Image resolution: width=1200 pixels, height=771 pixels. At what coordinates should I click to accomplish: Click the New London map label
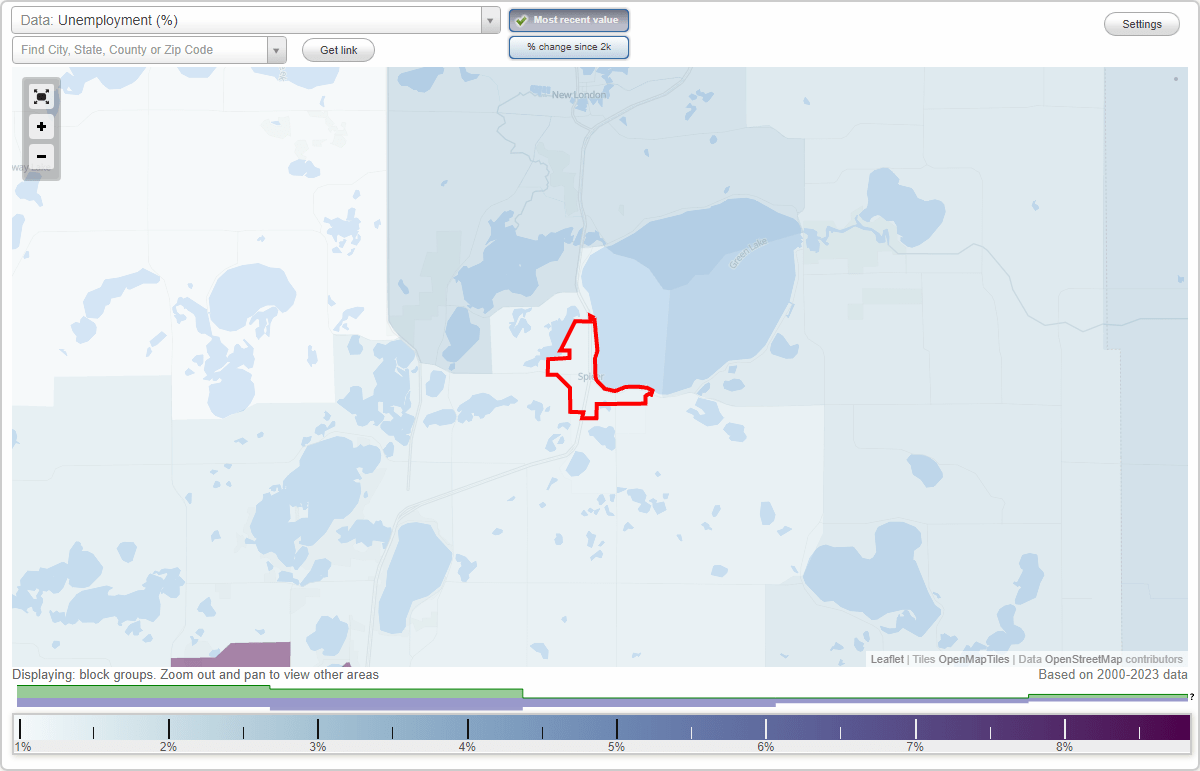pos(579,95)
